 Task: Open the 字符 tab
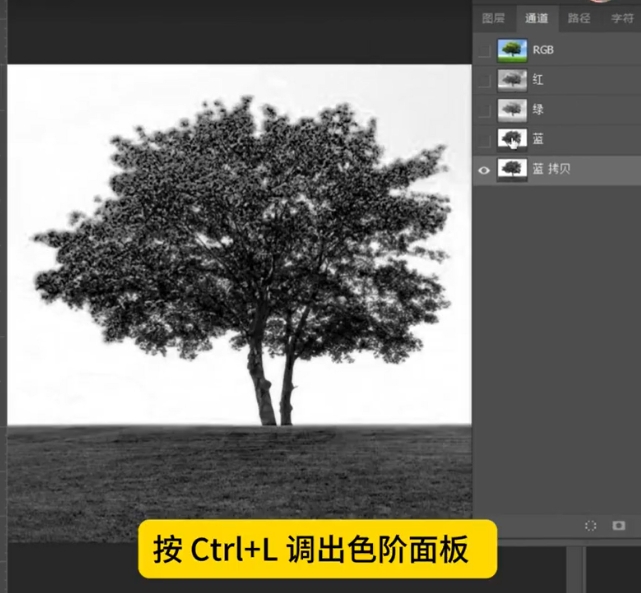coord(621,18)
